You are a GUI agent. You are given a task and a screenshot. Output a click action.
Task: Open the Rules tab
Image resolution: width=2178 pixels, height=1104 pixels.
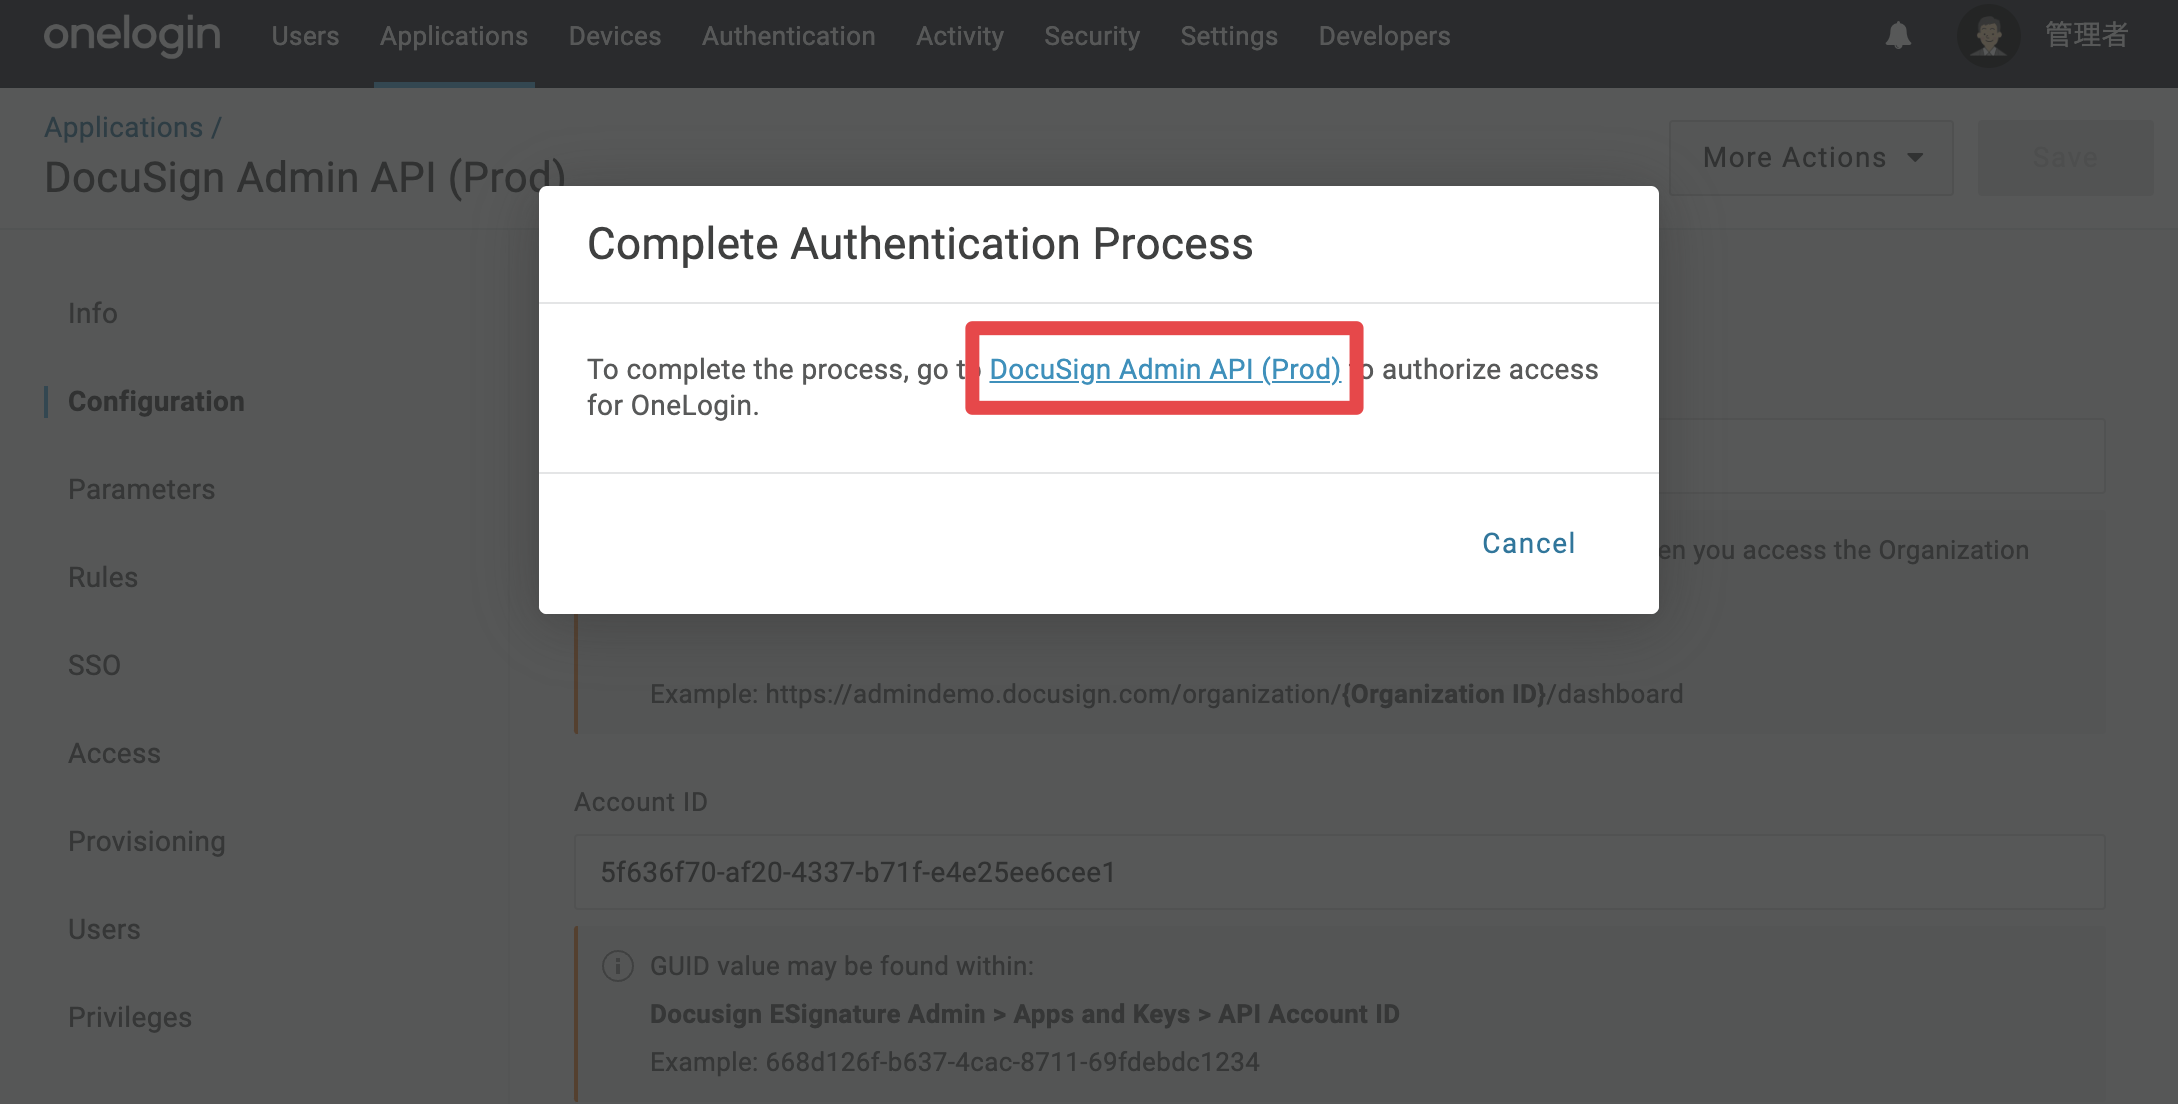pos(103,577)
